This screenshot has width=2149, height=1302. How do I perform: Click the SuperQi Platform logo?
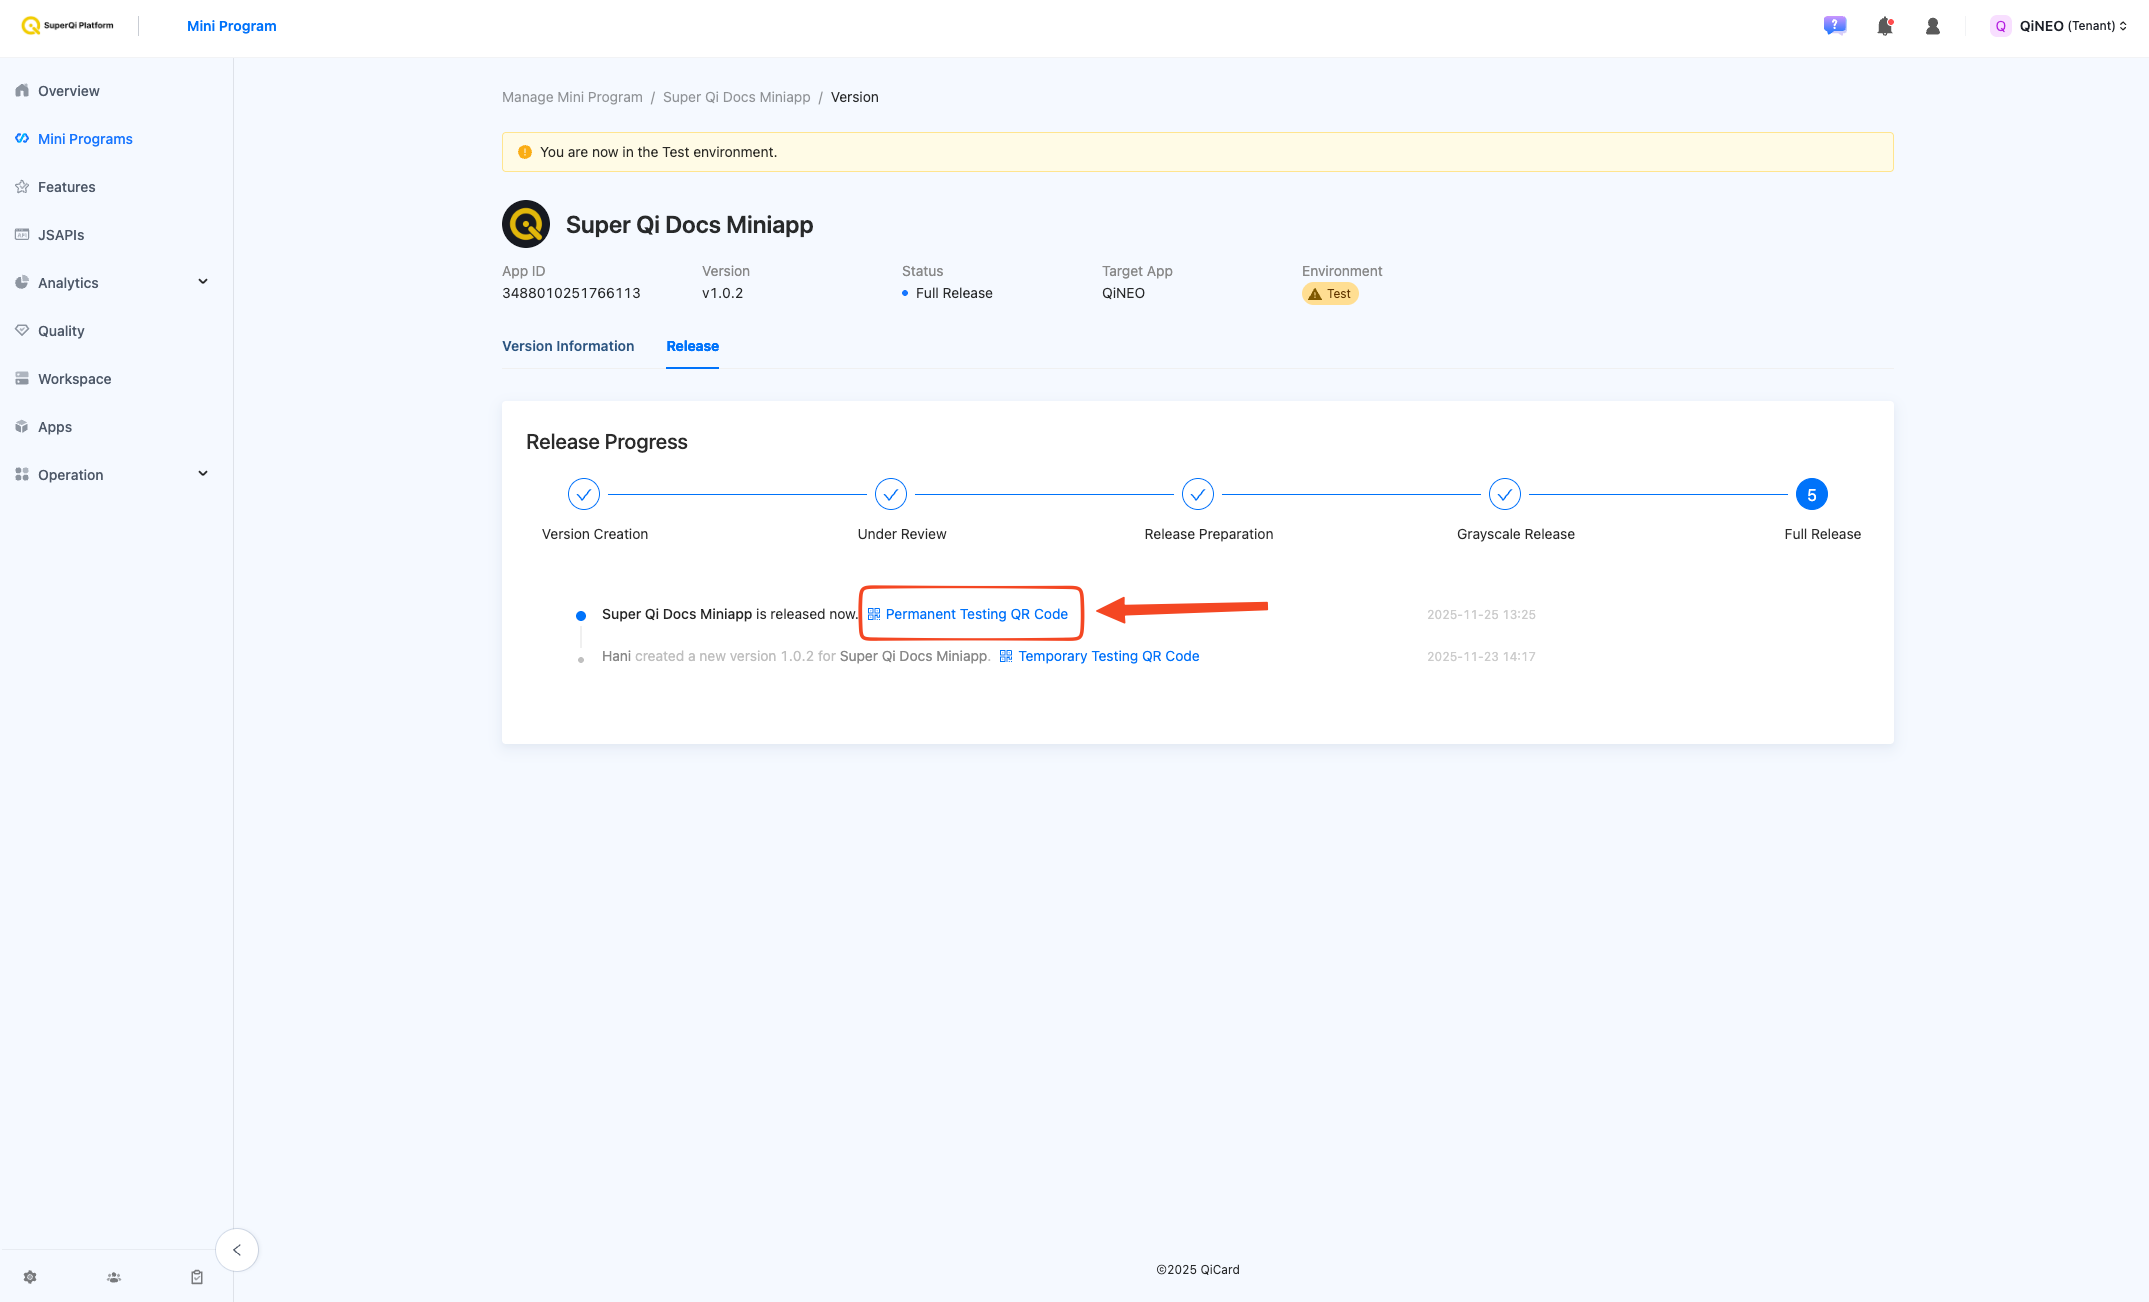pos(67,26)
